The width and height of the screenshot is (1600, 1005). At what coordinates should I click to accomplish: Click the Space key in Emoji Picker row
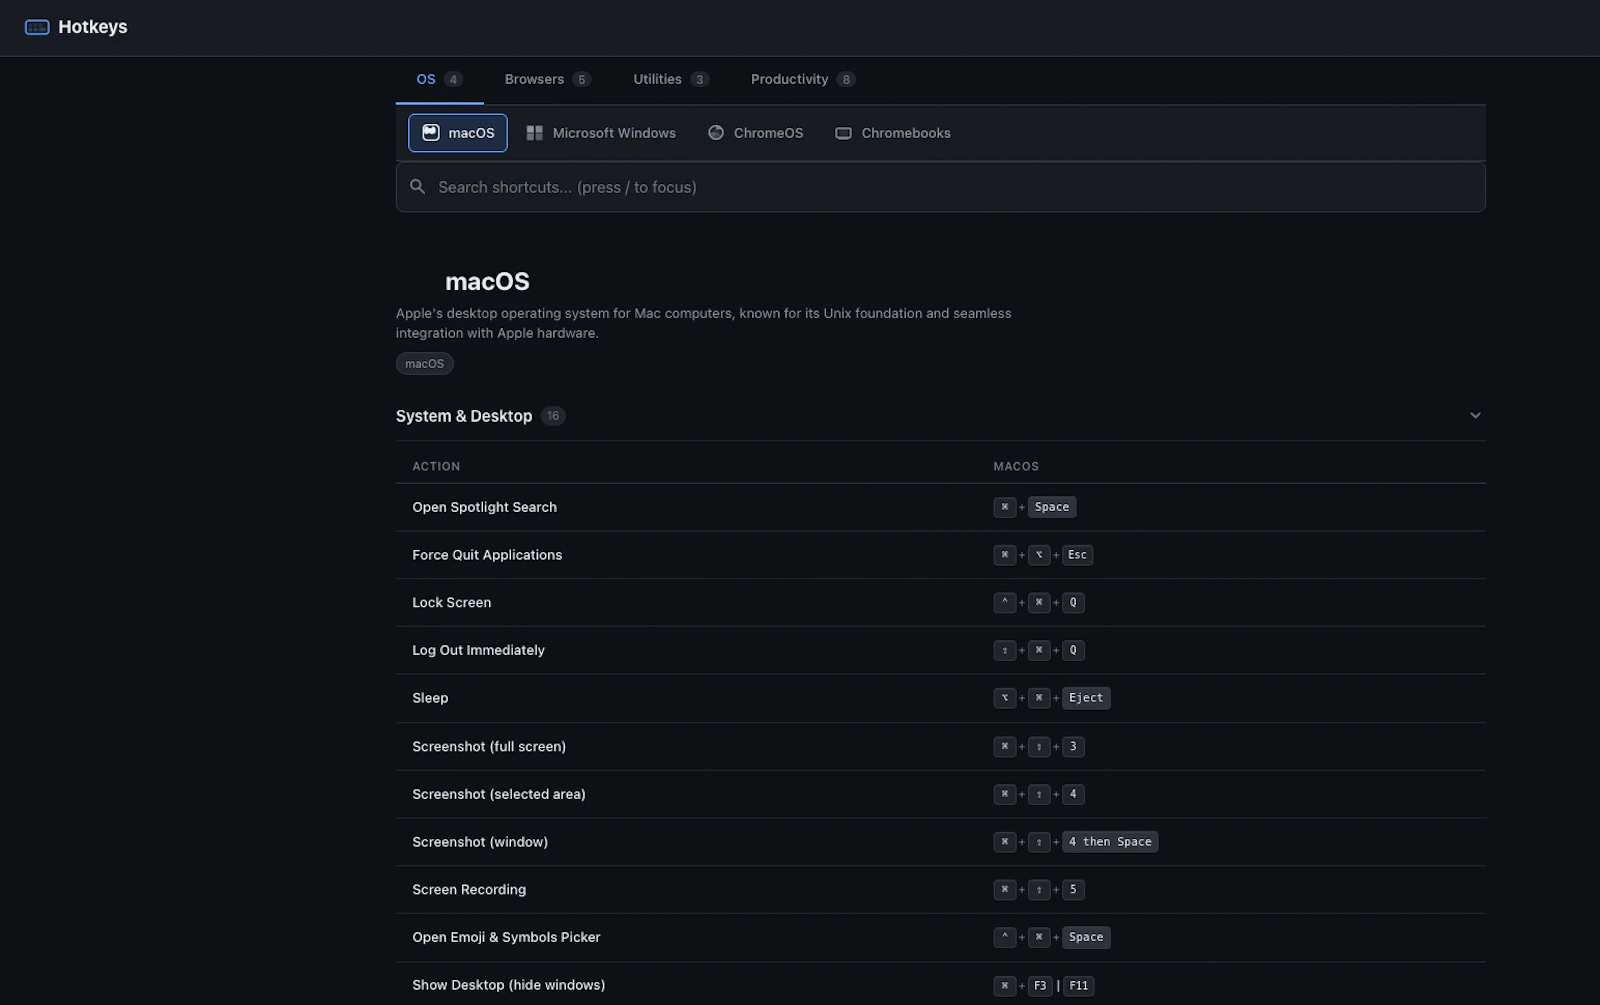point(1086,938)
